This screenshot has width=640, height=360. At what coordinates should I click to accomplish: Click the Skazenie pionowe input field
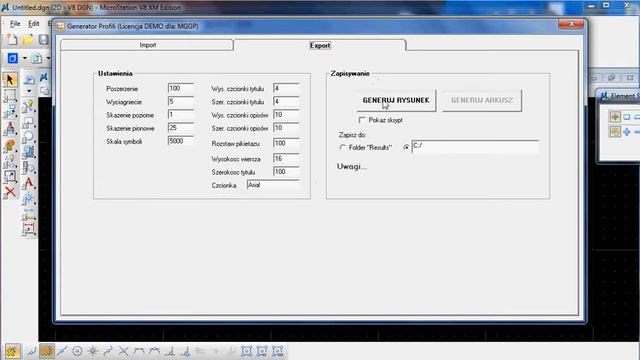click(x=181, y=128)
